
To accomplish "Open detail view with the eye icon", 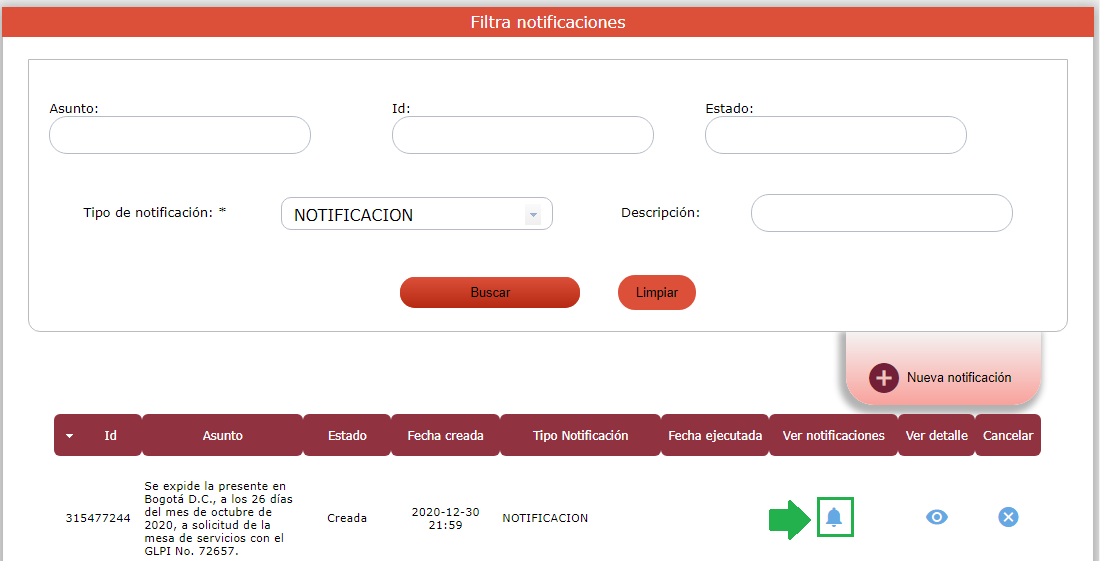I will (x=936, y=517).
